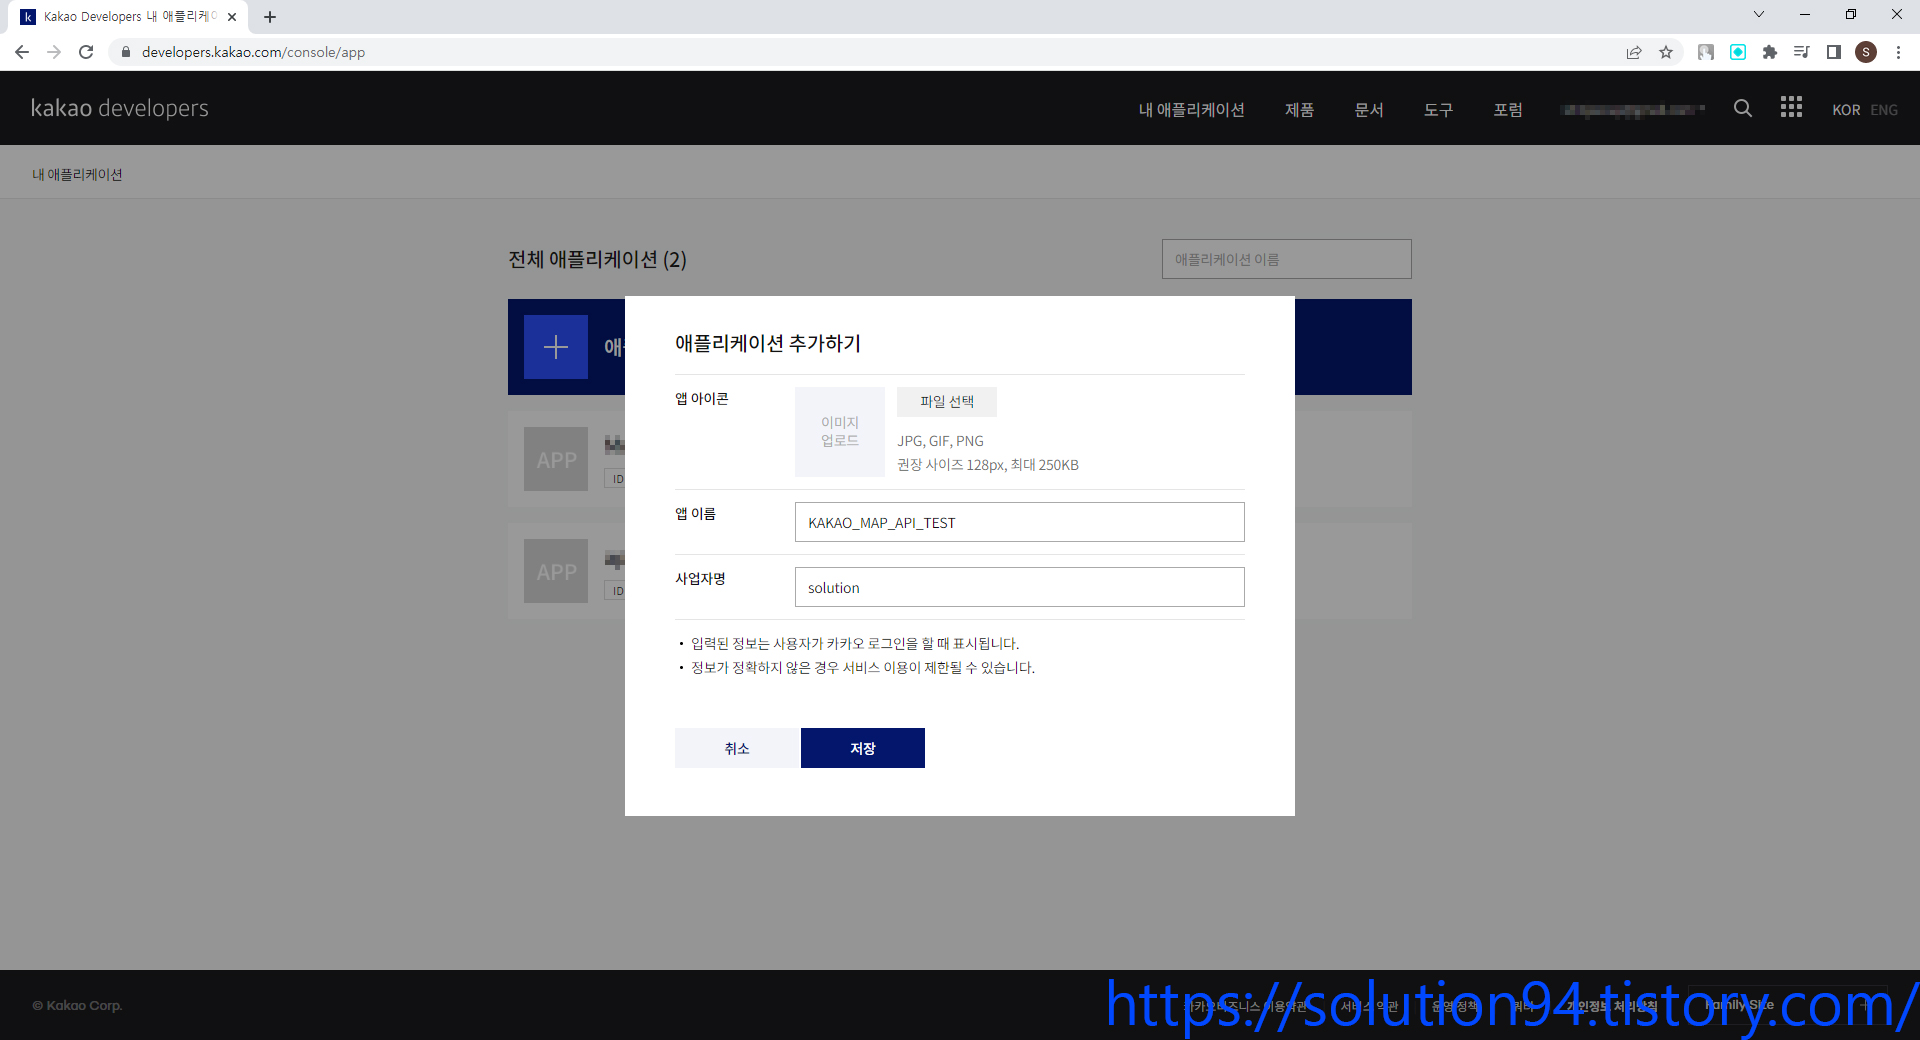Image resolution: width=1920 pixels, height=1040 pixels.
Task: Click the tab search chevron
Action: tap(1759, 14)
